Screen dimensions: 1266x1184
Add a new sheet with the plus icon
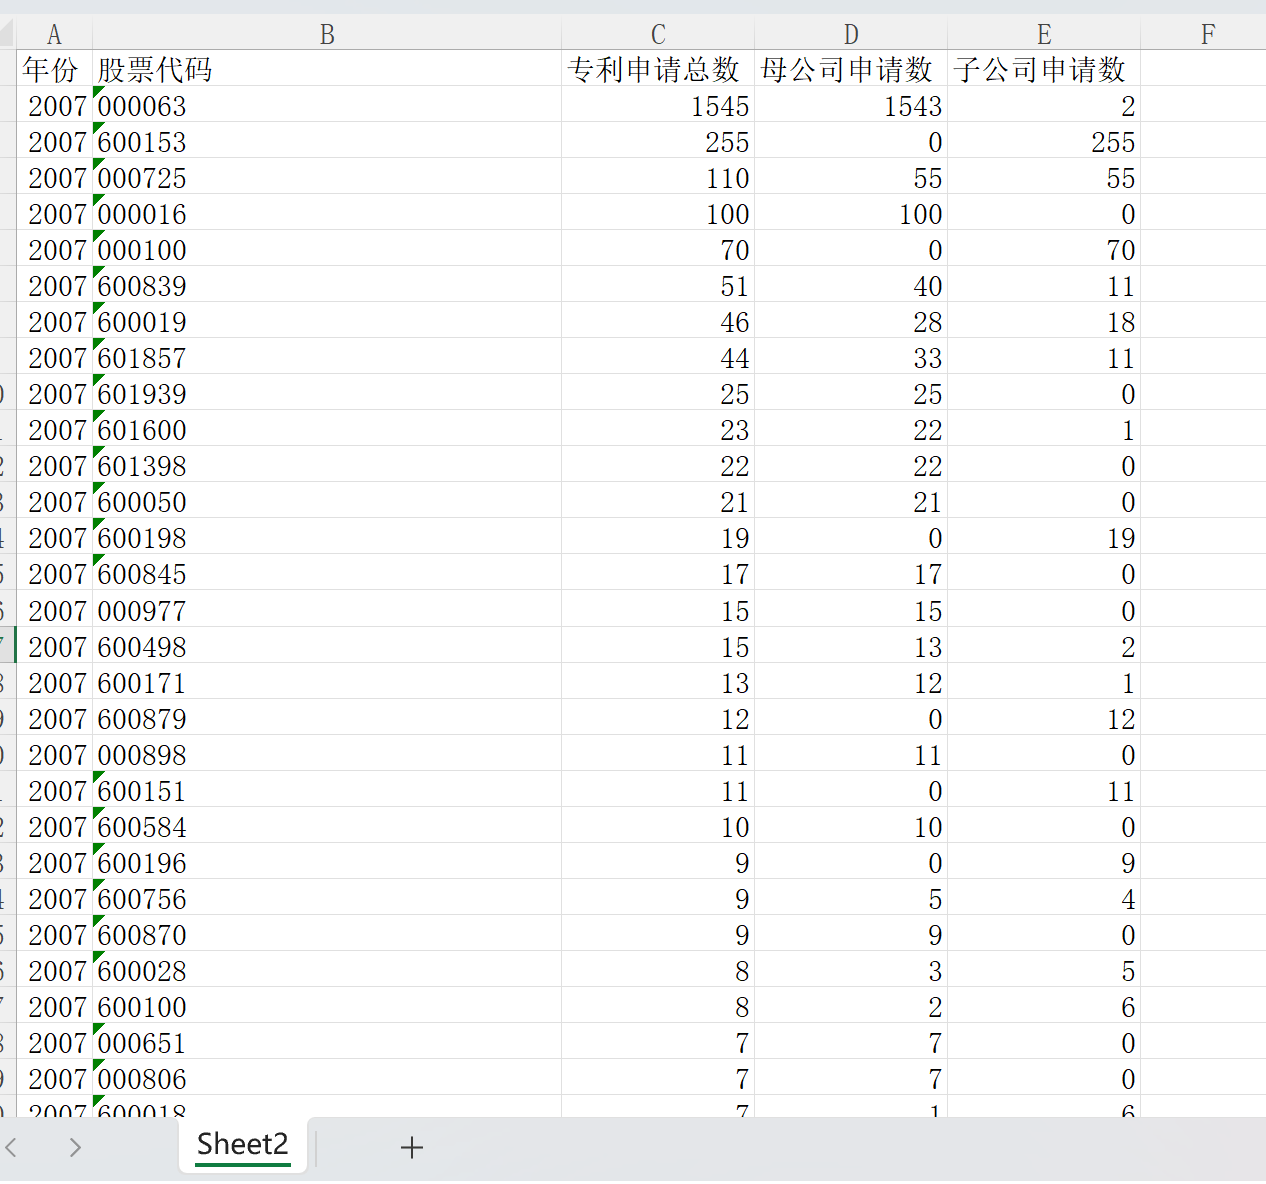[x=411, y=1147]
